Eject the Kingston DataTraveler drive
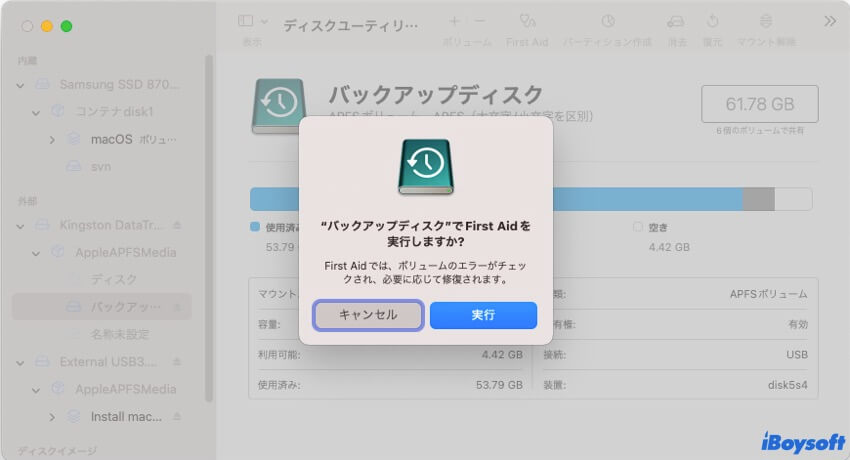Image resolution: width=850 pixels, height=460 pixels. click(x=177, y=225)
